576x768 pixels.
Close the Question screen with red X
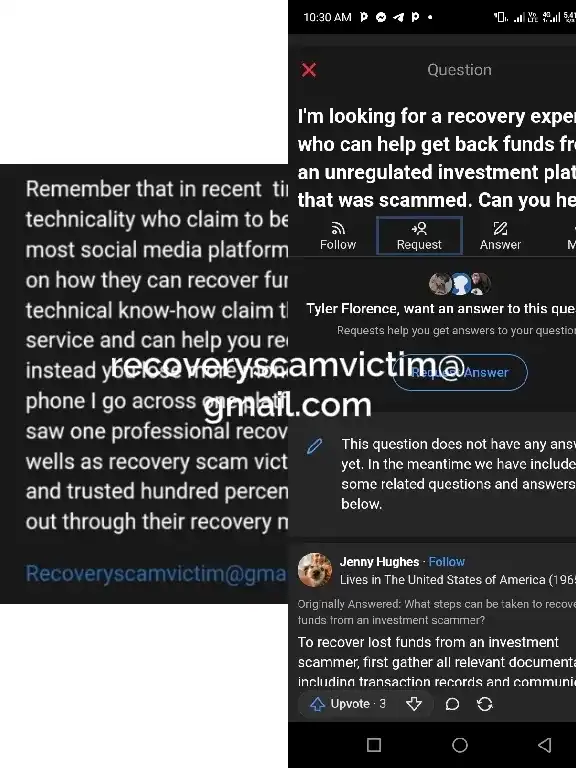click(x=309, y=70)
